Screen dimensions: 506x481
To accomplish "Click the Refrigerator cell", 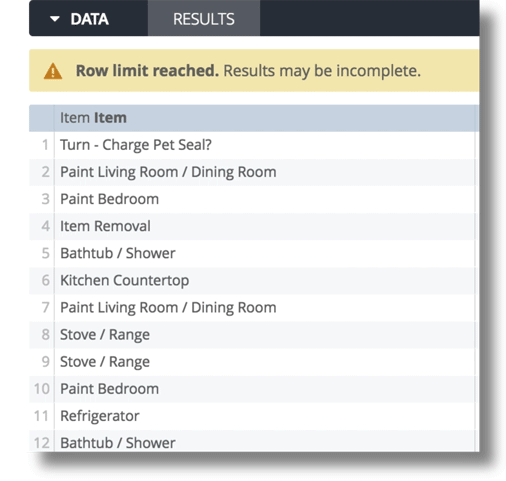I will coord(265,416).
